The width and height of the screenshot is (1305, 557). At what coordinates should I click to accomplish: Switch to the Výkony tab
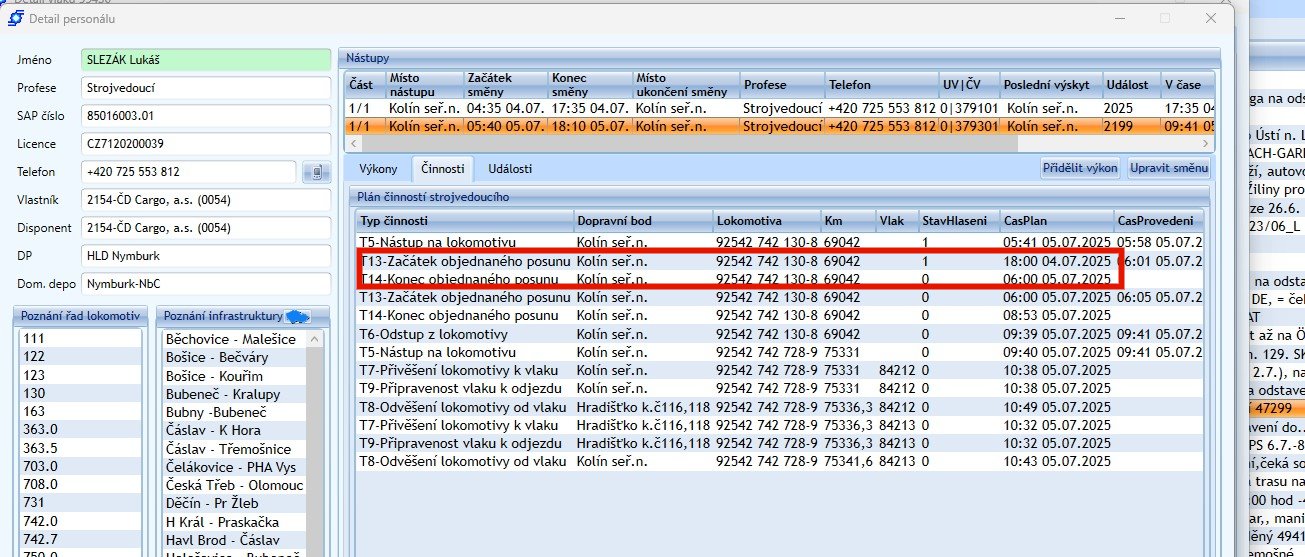[378, 168]
